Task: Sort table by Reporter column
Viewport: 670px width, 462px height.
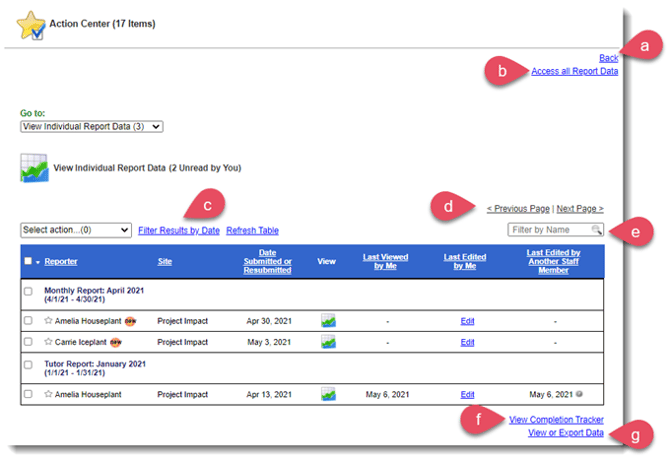Action: pyautogui.click(x=62, y=262)
